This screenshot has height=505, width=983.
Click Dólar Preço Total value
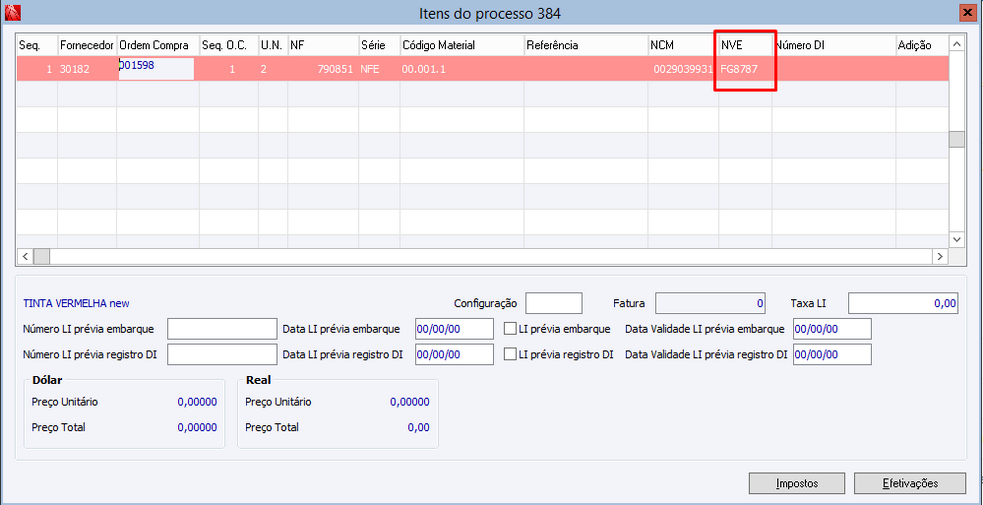coord(197,428)
